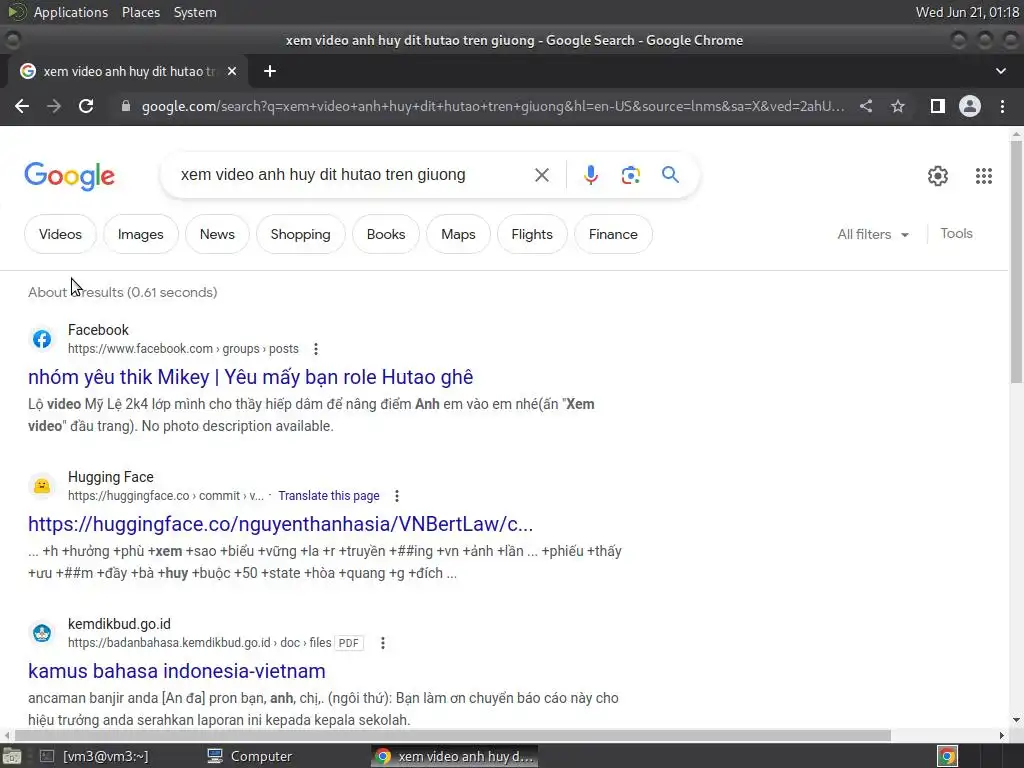Open Google apps grid
Viewport: 1024px width, 768px height.
tap(984, 176)
